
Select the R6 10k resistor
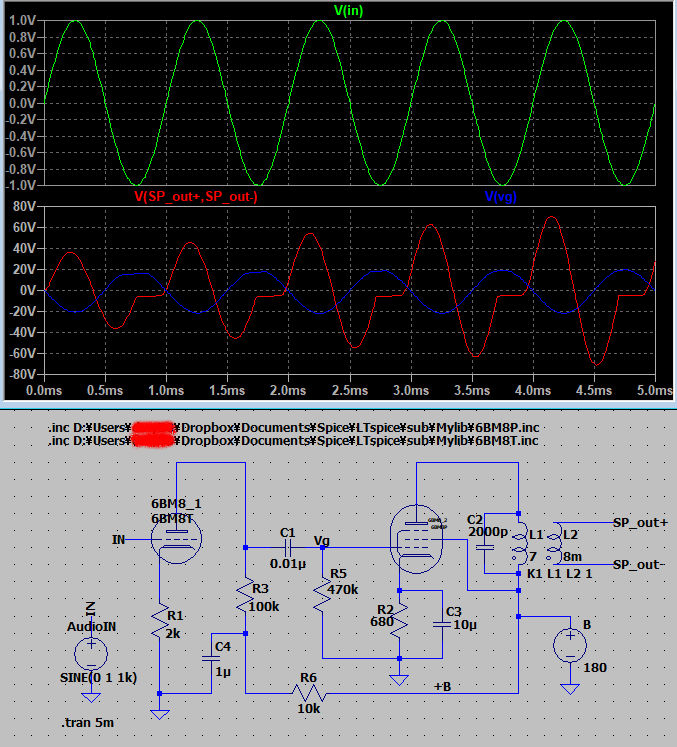[310, 691]
